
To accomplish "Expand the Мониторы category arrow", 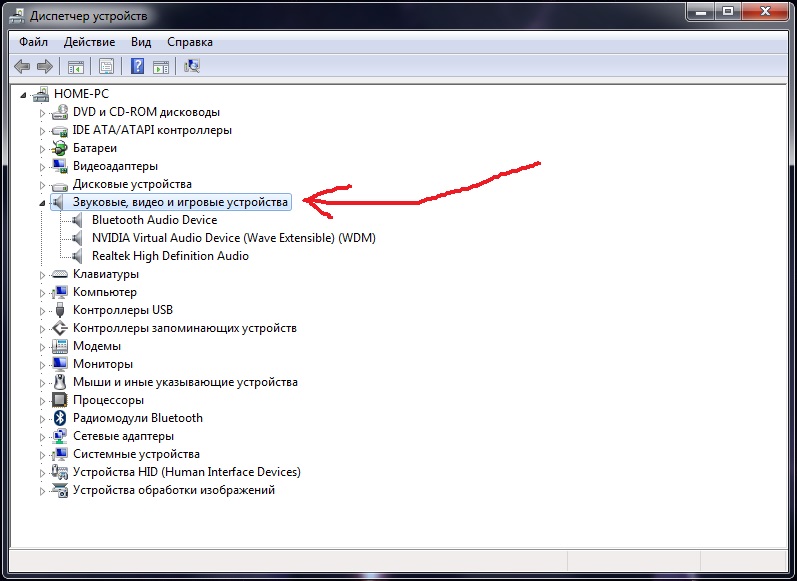I will [43, 365].
